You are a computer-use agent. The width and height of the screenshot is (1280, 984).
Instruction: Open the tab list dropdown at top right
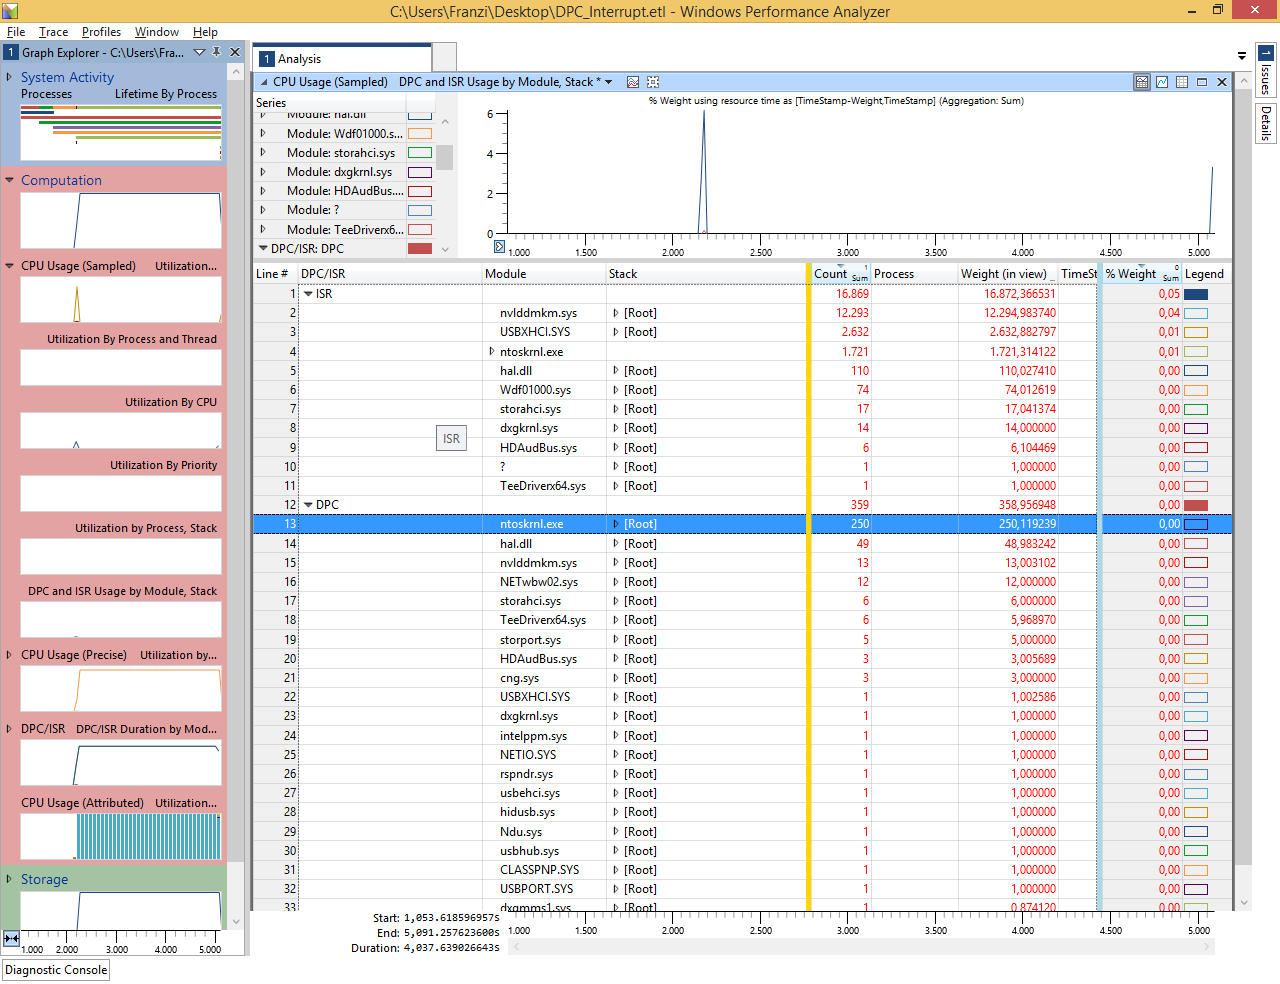pyautogui.click(x=1242, y=56)
